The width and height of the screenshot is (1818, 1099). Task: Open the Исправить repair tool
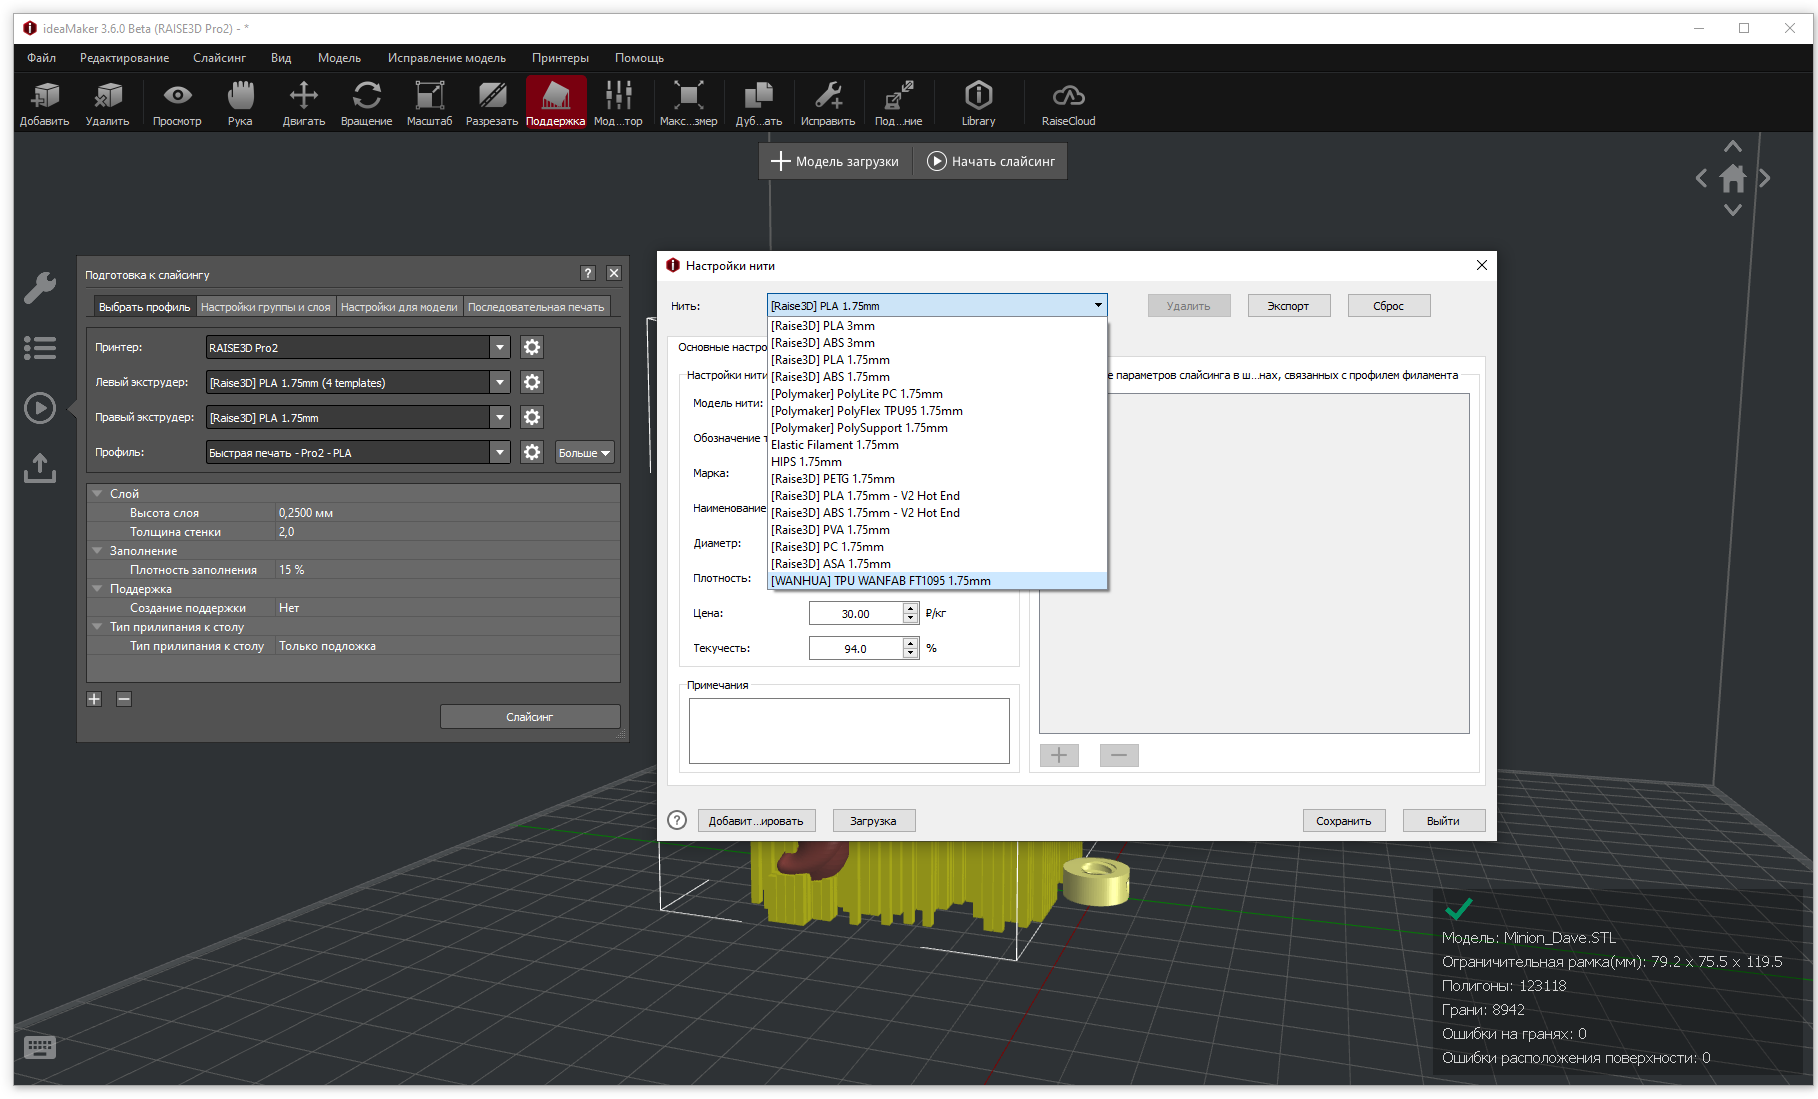point(828,103)
